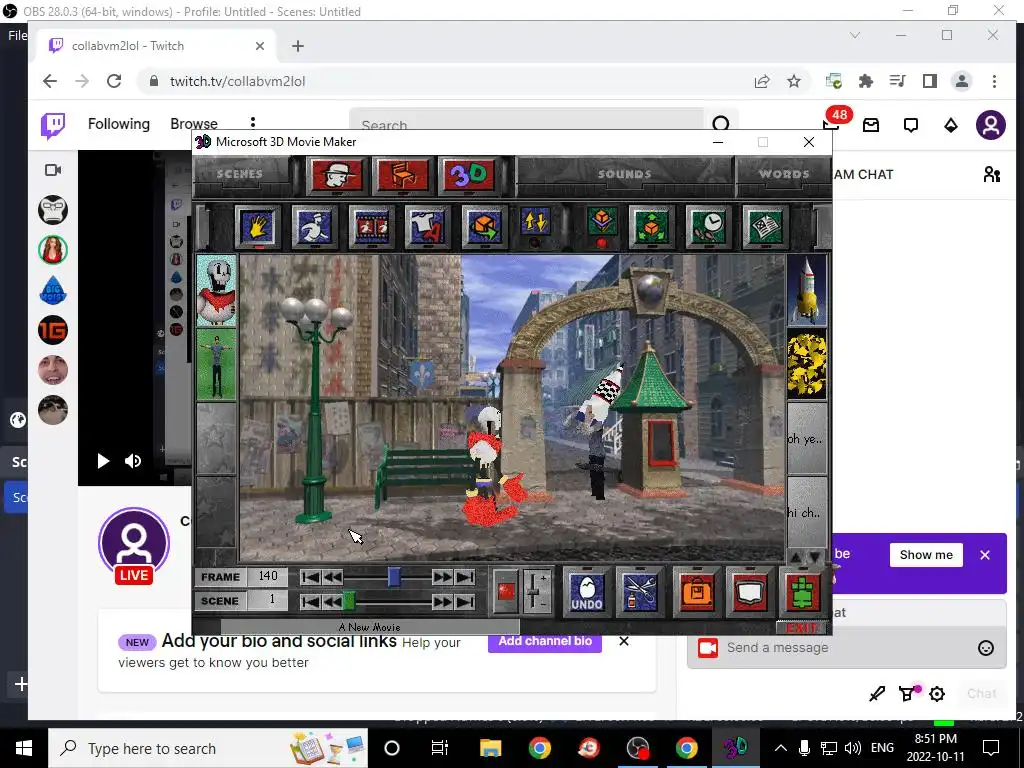The width and height of the screenshot is (1024, 768).
Task: Select the rotate box with green arrow tool
Action: click(484, 227)
